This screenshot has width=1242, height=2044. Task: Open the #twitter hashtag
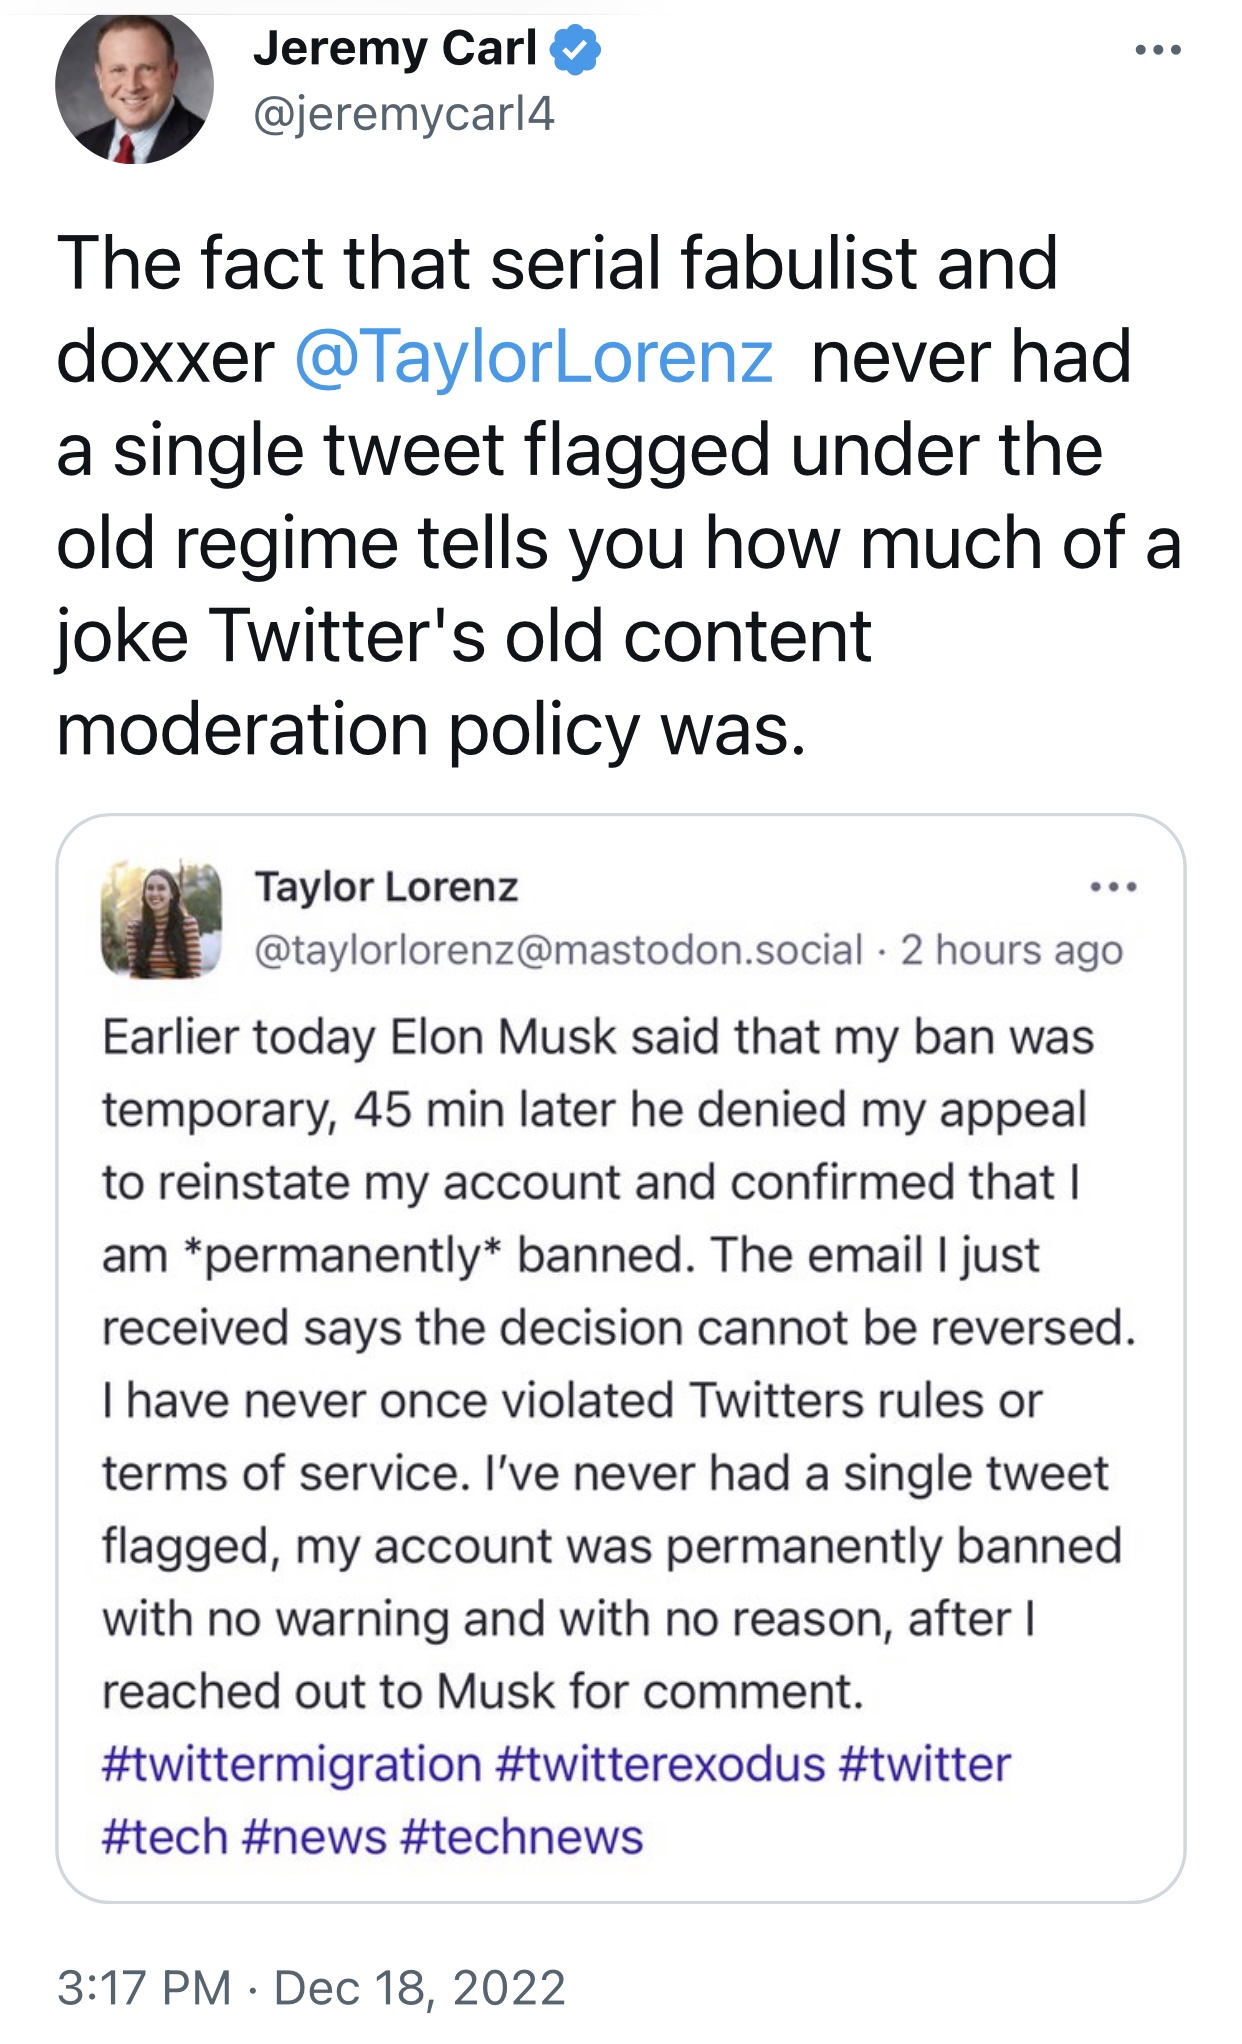coord(925,1765)
